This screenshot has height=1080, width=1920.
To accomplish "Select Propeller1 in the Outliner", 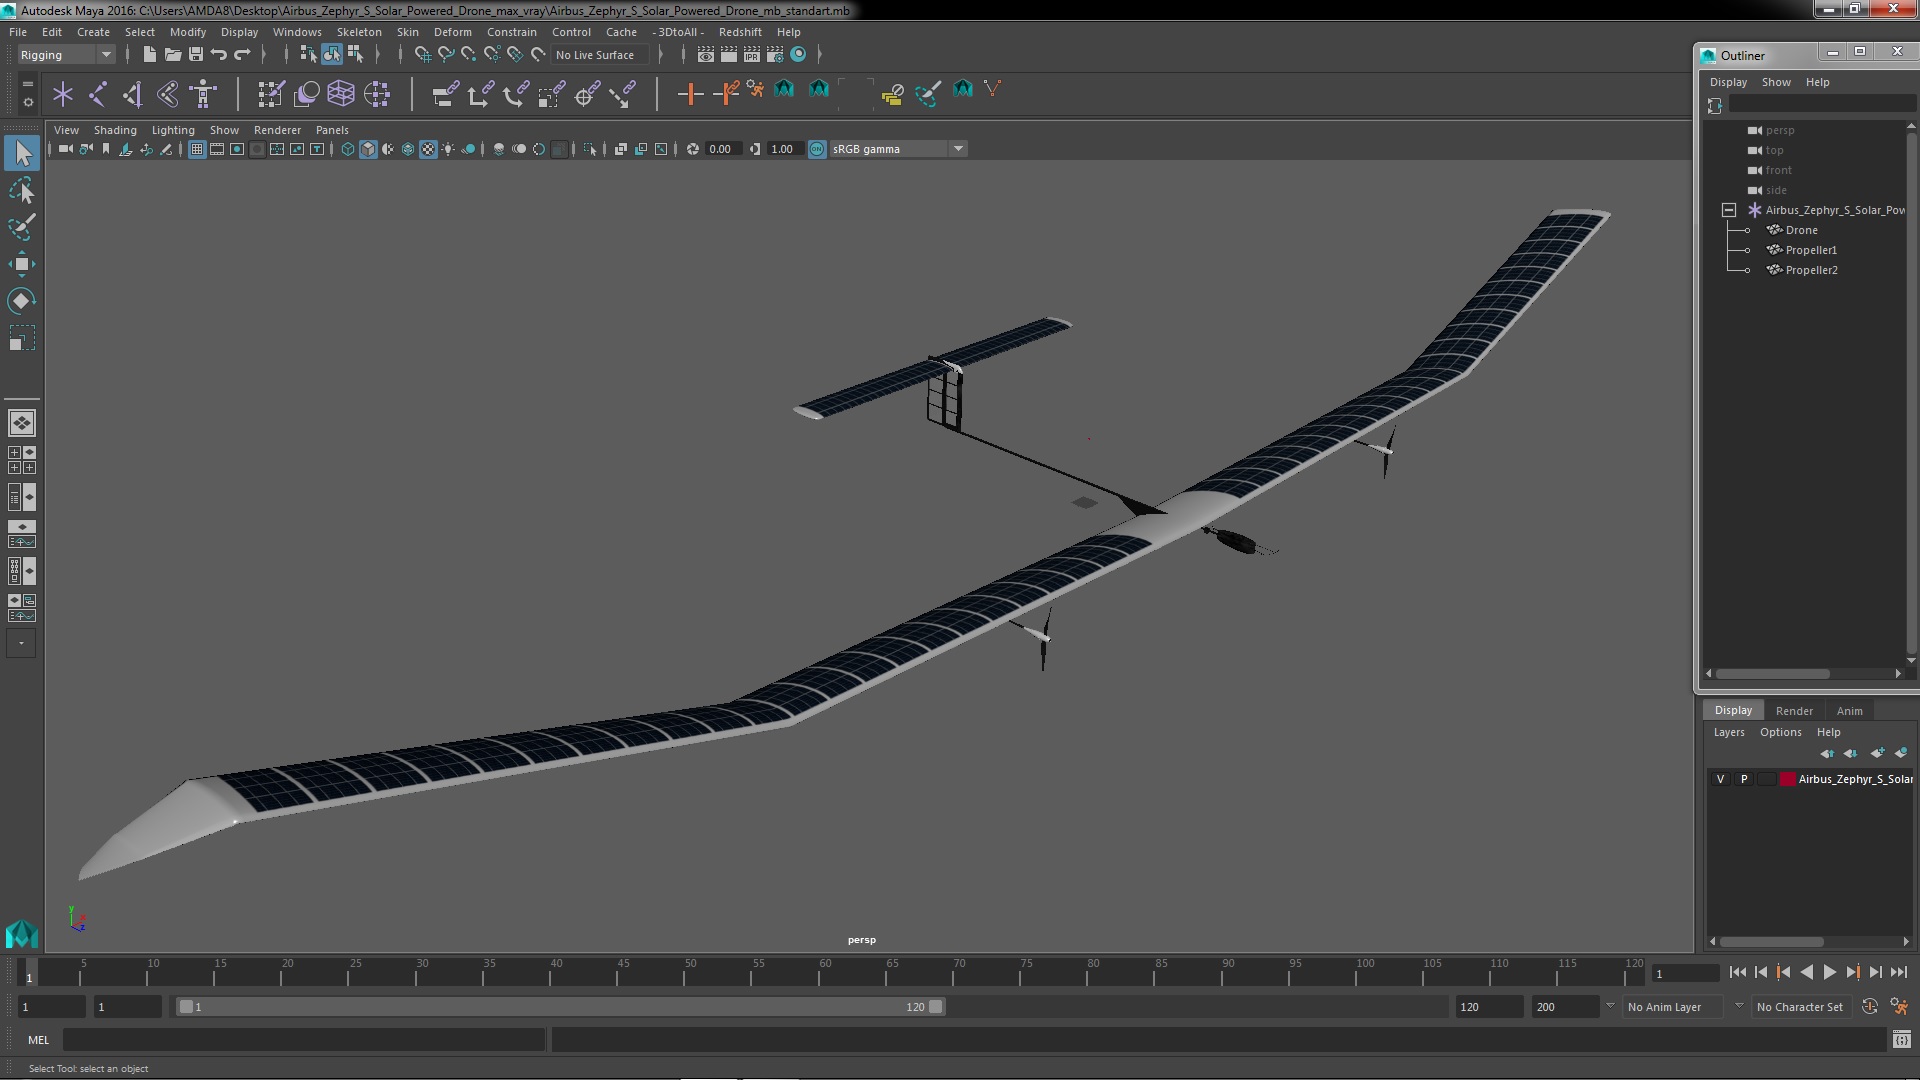I will 1810,250.
